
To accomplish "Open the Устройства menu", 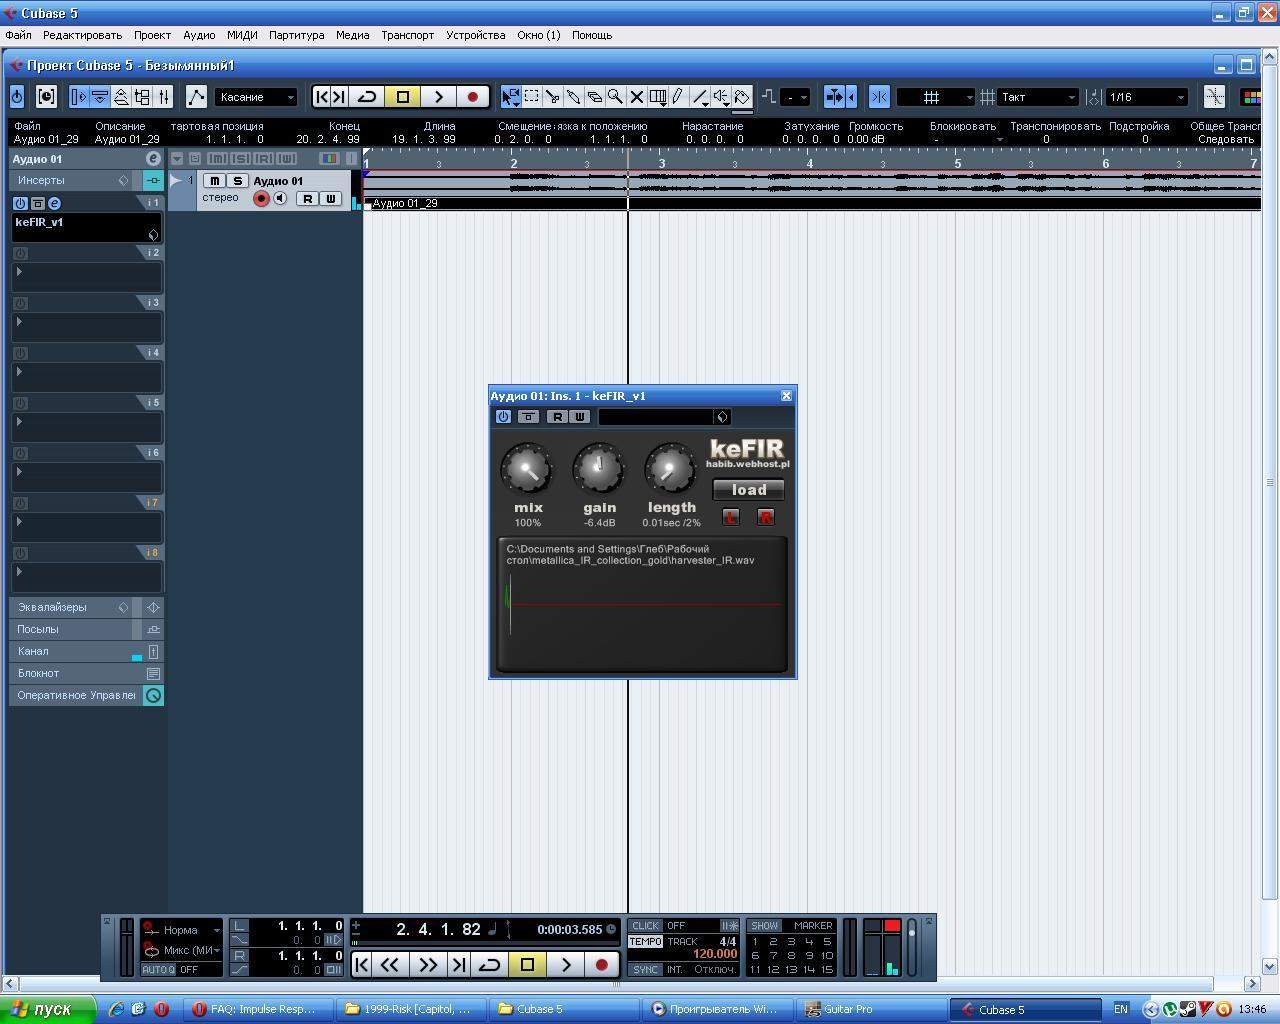I will pyautogui.click(x=475, y=35).
